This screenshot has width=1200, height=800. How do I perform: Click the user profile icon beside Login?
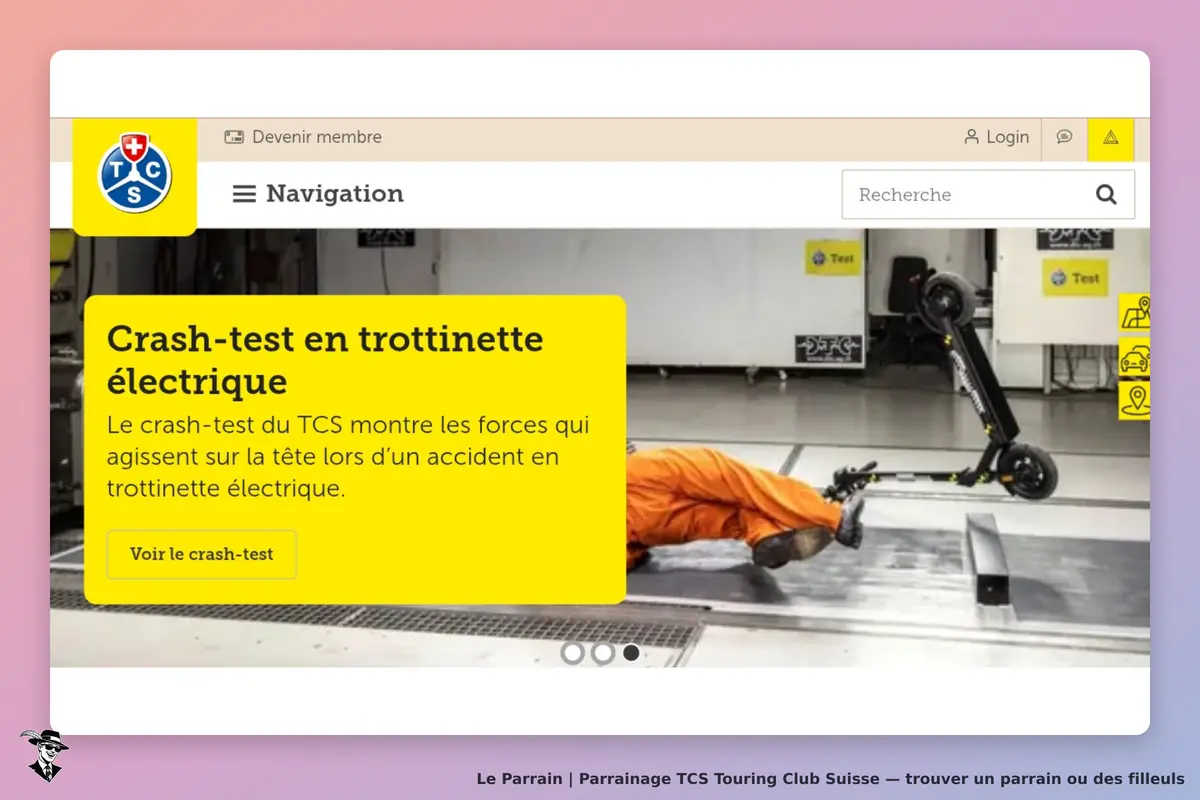click(x=971, y=137)
